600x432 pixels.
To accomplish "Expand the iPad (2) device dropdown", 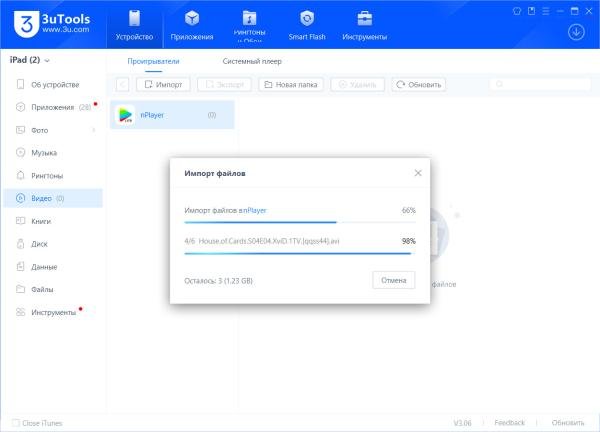I will [29, 60].
